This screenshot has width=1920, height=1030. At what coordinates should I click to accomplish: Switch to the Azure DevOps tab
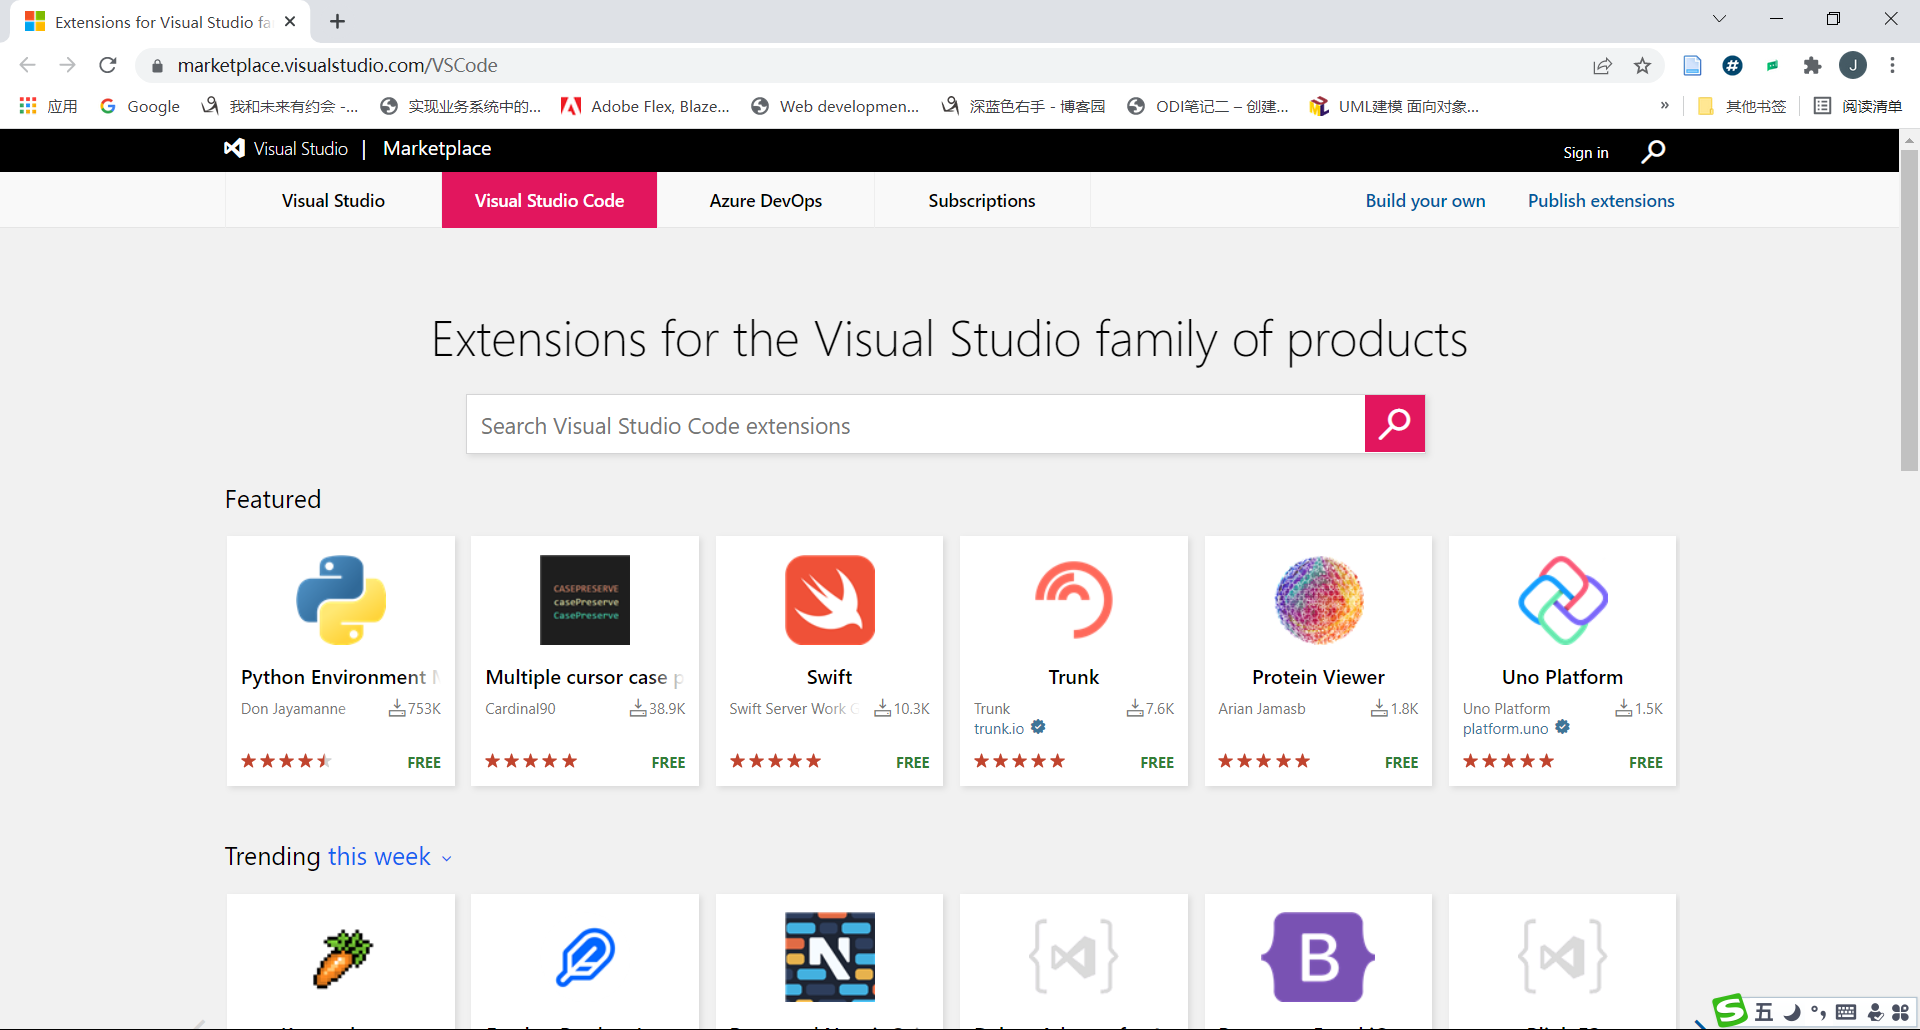pos(766,200)
